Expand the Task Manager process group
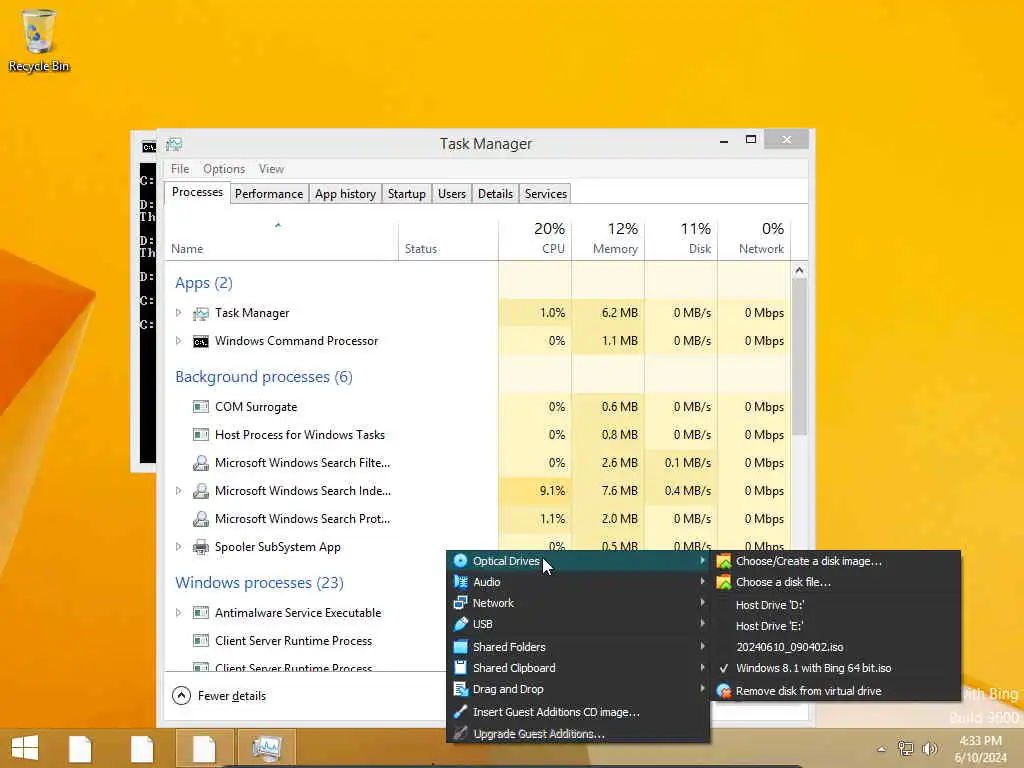Image resolution: width=1024 pixels, height=768 pixels. (x=178, y=313)
